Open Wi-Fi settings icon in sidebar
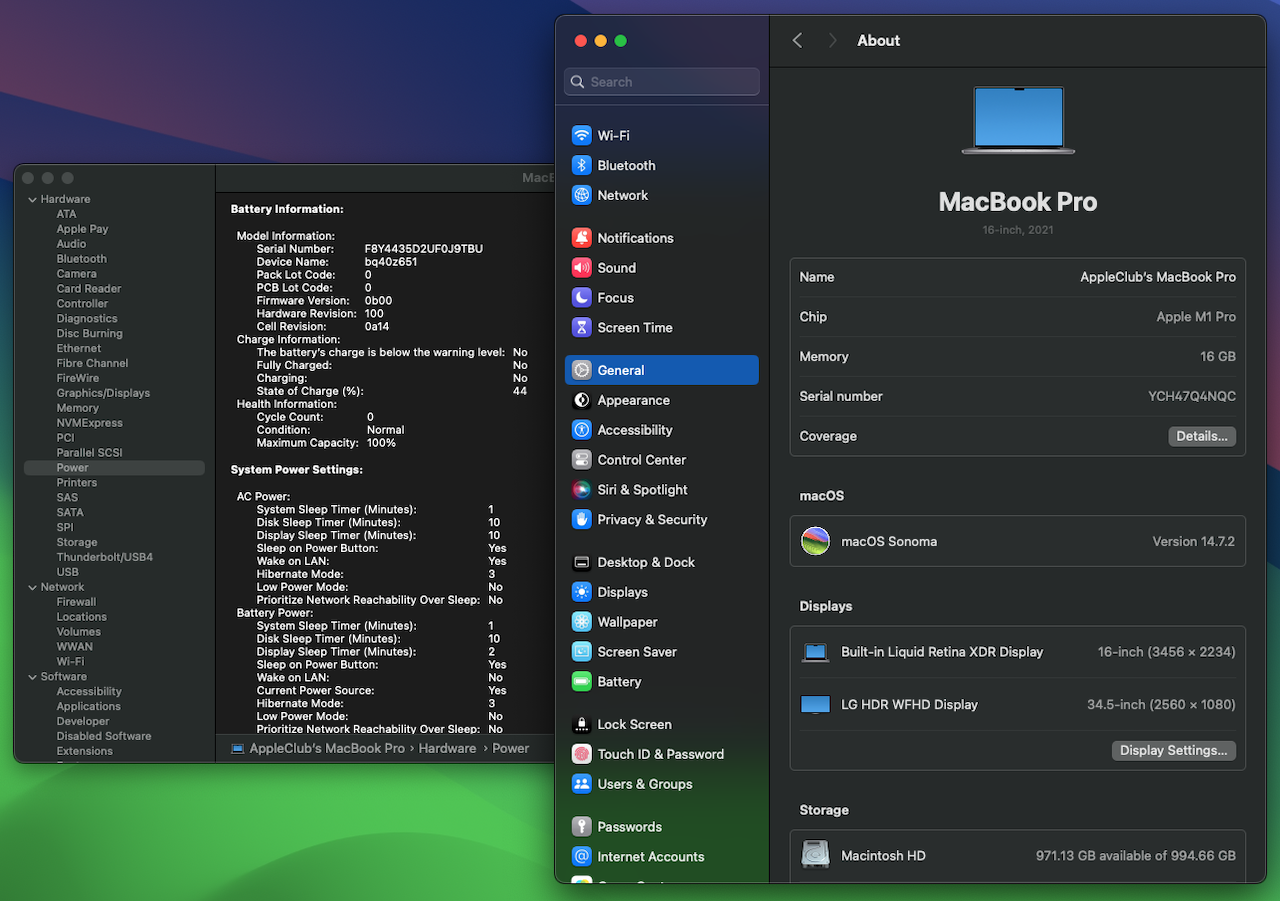 click(x=581, y=135)
